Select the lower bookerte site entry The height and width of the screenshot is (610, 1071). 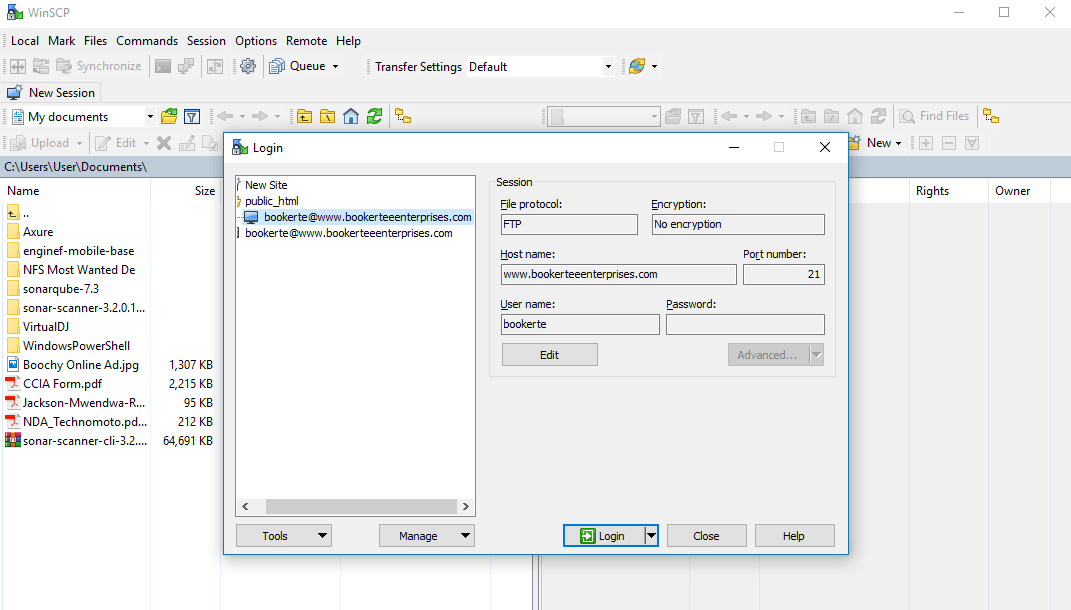pyautogui.click(x=349, y=233)
